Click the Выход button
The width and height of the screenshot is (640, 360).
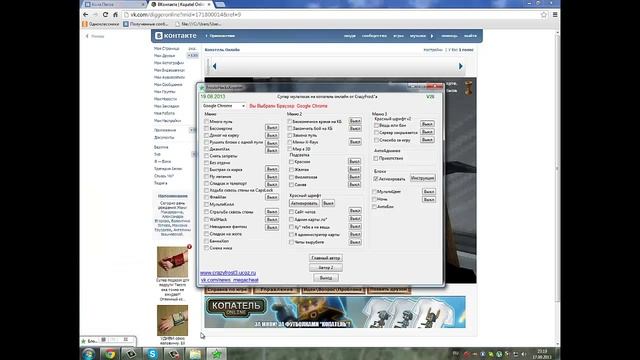coord(326,278)
